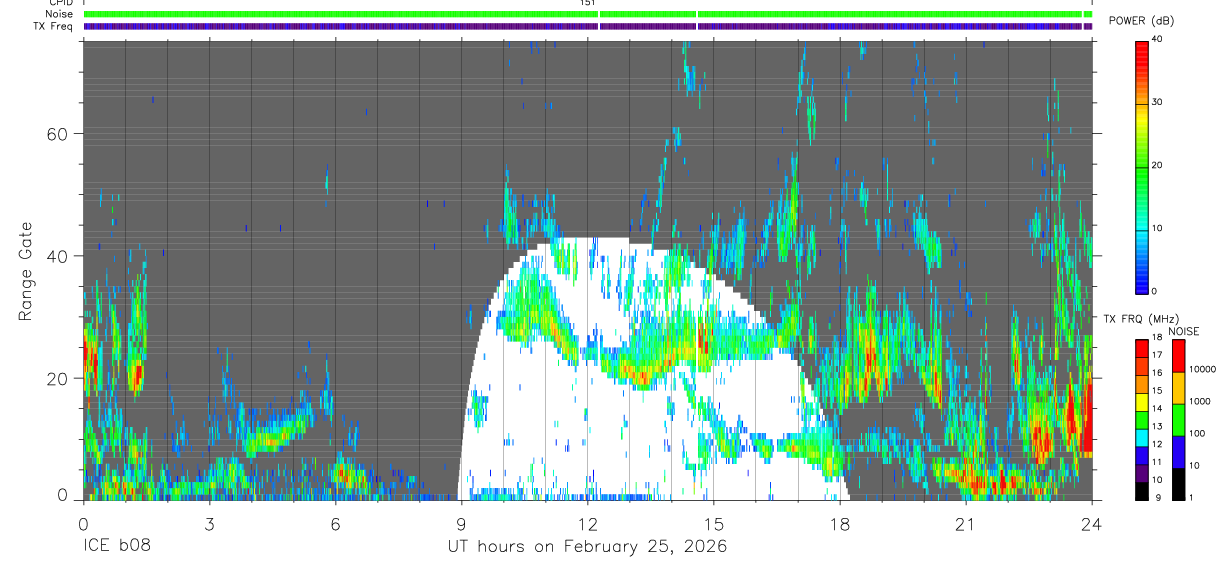Click the 20 tick on the Range Gate axis
The image size is (1228, 567).
pyautogui.click(x=58, y=379)
